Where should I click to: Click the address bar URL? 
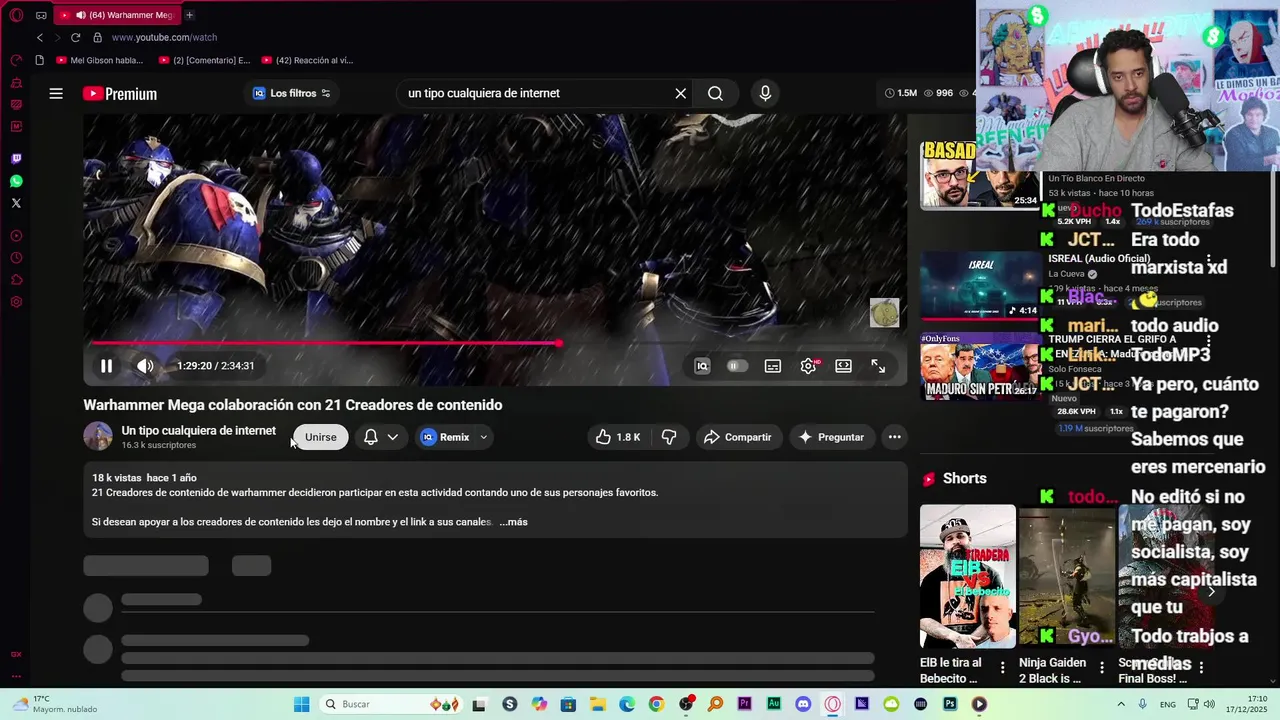click(x=164, y=37)
